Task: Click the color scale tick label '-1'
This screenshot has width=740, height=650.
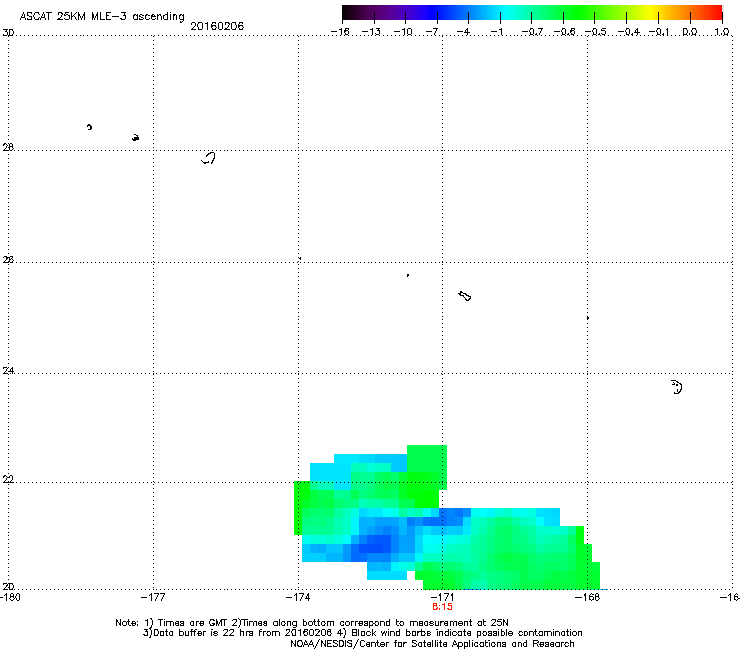Action: click(496, 32)
